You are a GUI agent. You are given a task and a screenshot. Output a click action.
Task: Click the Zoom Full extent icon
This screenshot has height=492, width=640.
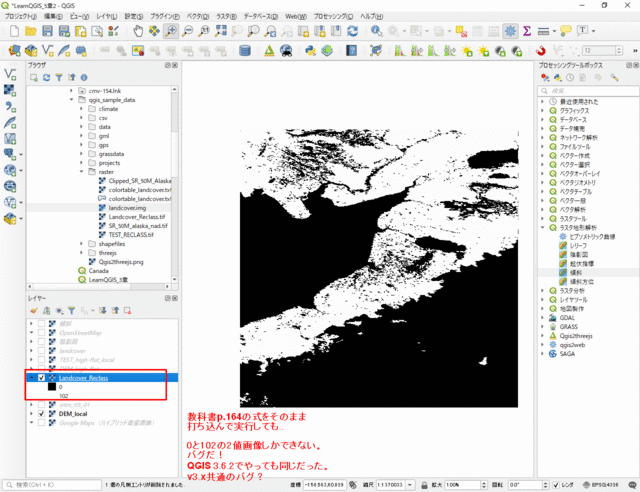click(221, 31)
